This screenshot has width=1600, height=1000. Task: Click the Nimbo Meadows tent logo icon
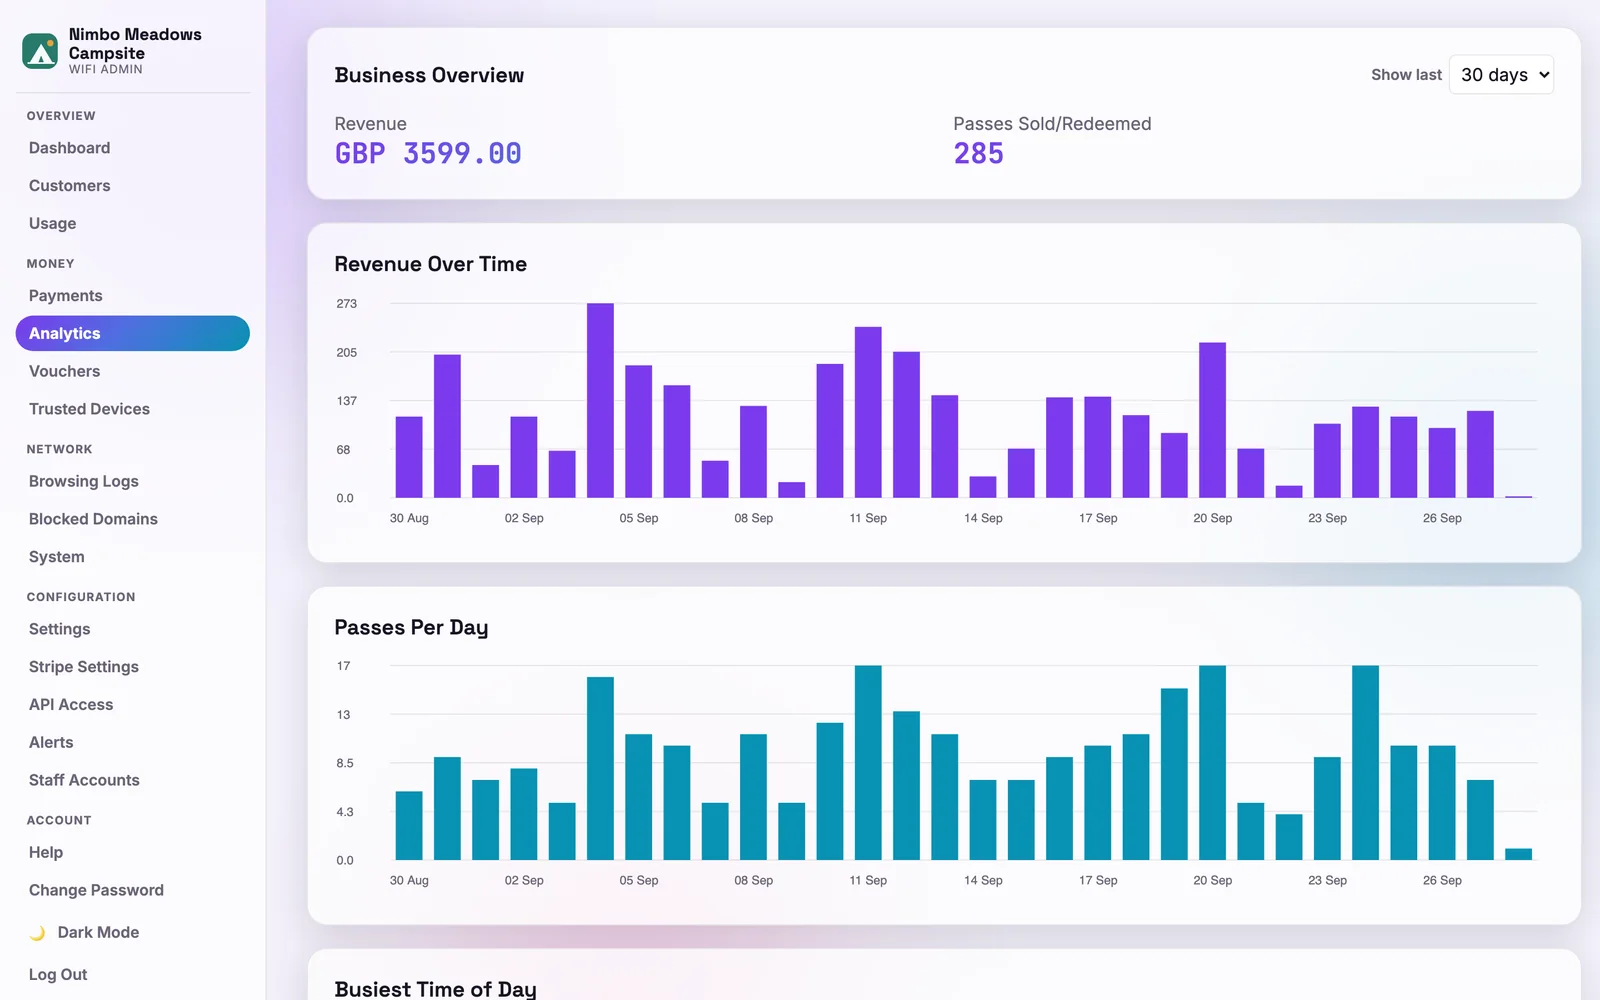click(x=40, y=51)
